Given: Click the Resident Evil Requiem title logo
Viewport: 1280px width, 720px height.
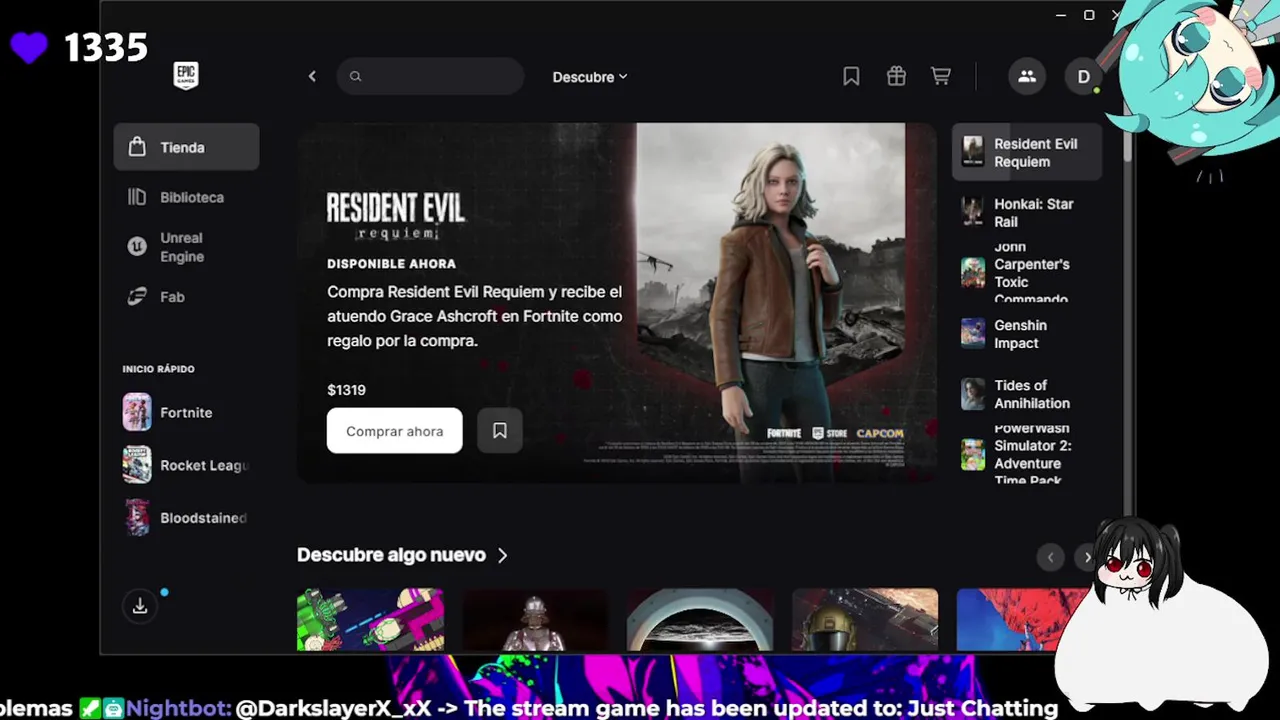Looking at the screenshot, I should (x=396, y=216).
